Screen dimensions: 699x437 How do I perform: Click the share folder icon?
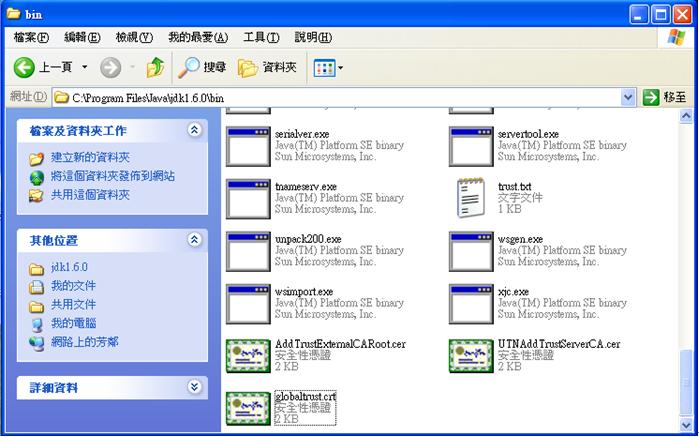click(x=37, y=196)
